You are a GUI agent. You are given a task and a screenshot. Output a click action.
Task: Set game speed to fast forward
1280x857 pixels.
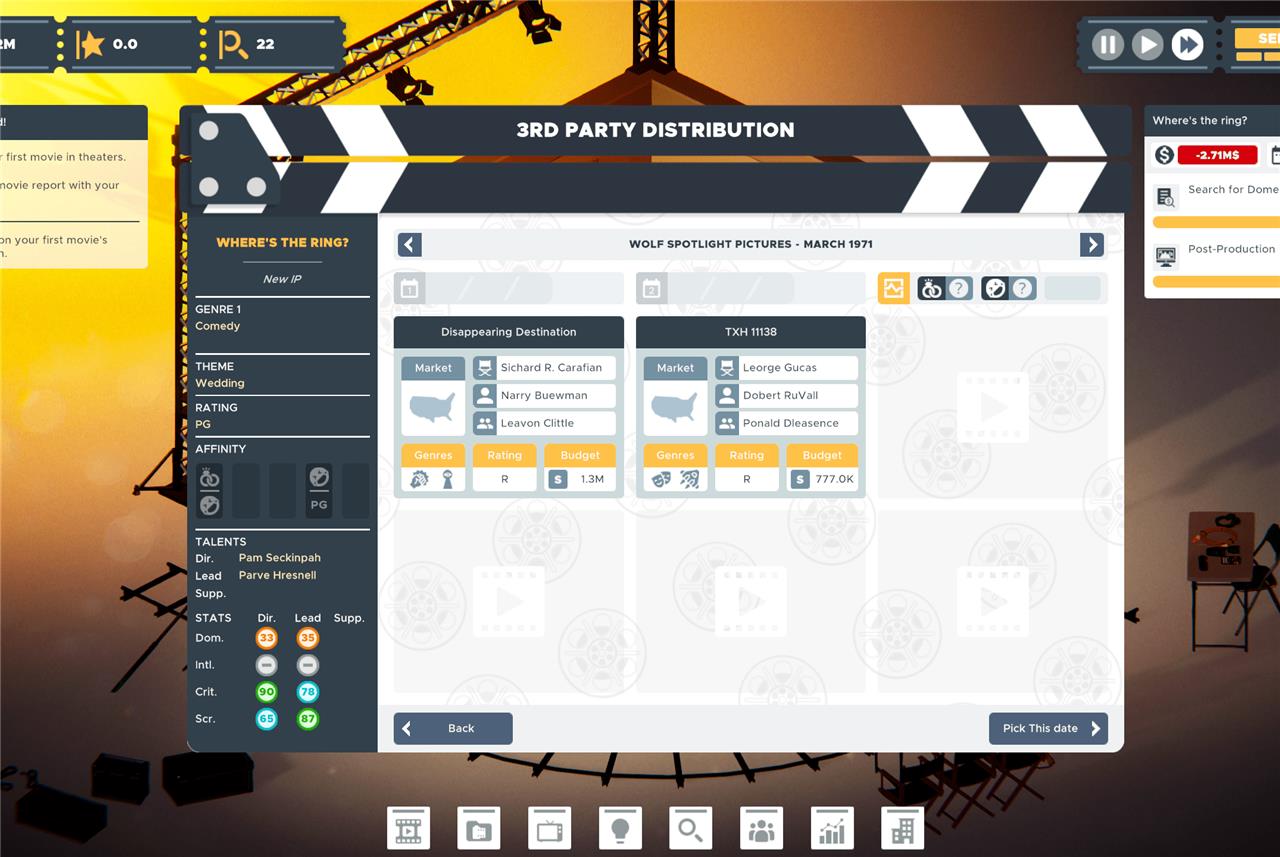(x=1187, y=45)
